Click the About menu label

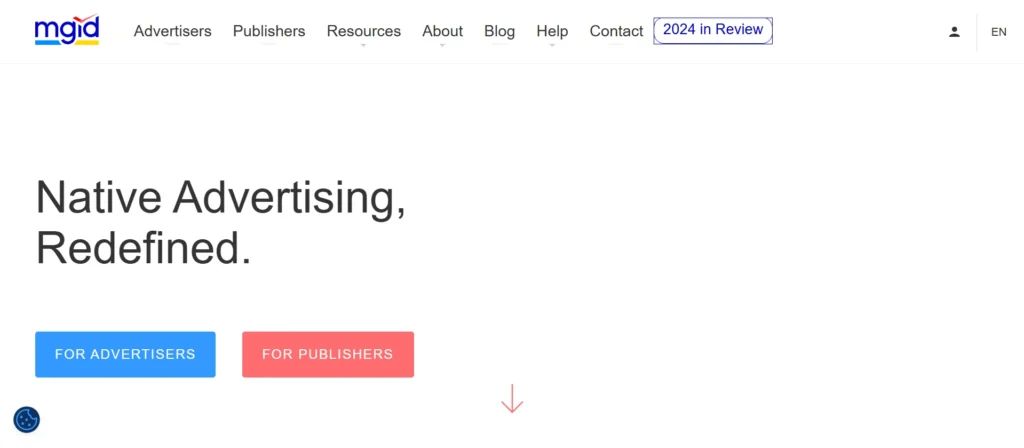point(442,31)
